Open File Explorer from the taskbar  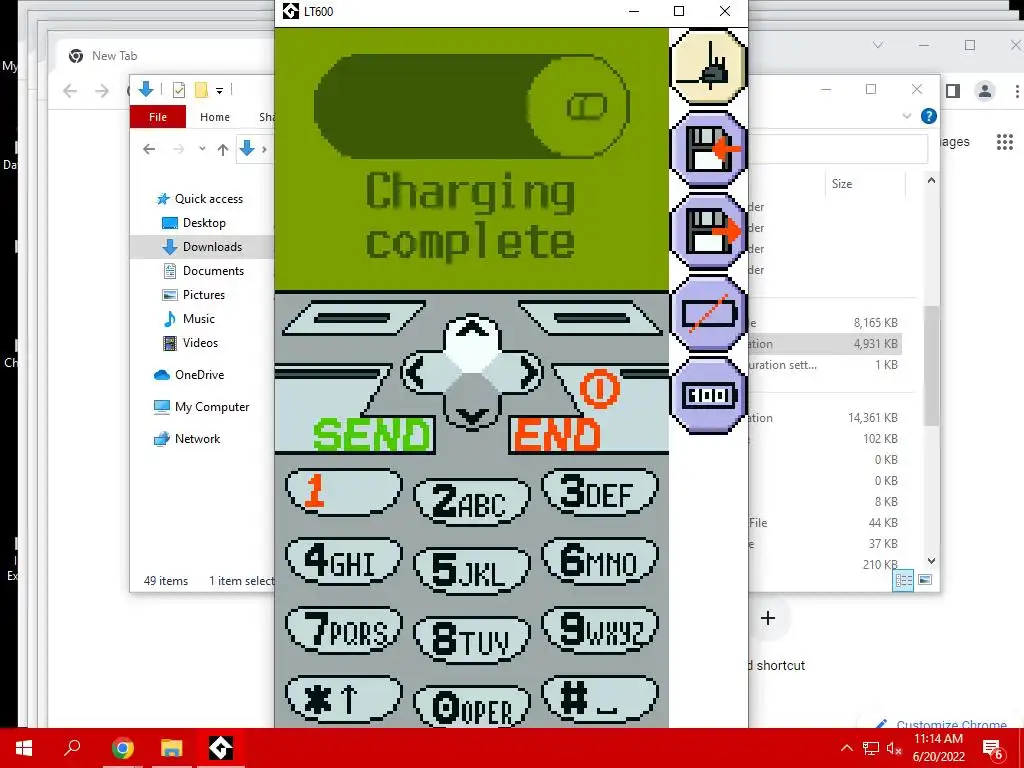(172, 748)
